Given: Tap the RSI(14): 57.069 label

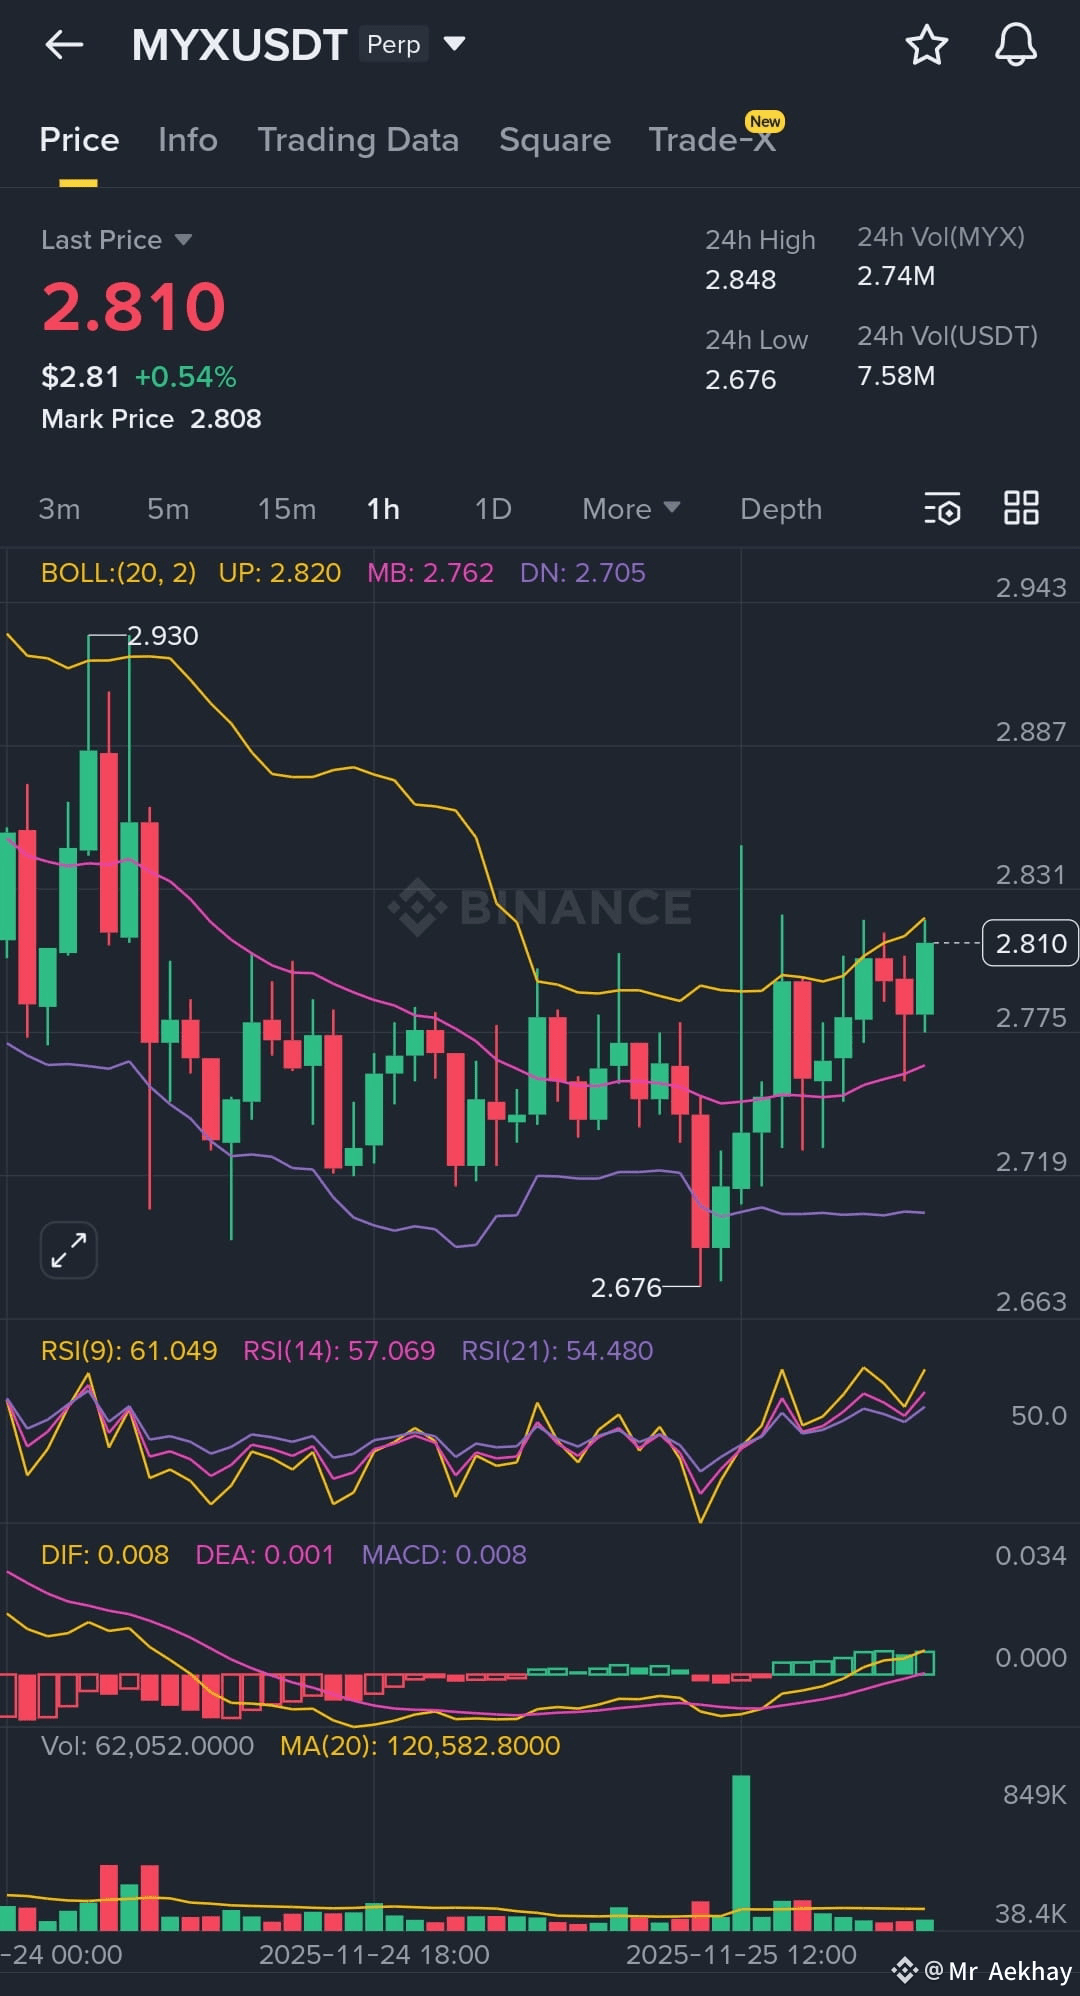Looking at the screenshot, I should (x=339, y=1351).
